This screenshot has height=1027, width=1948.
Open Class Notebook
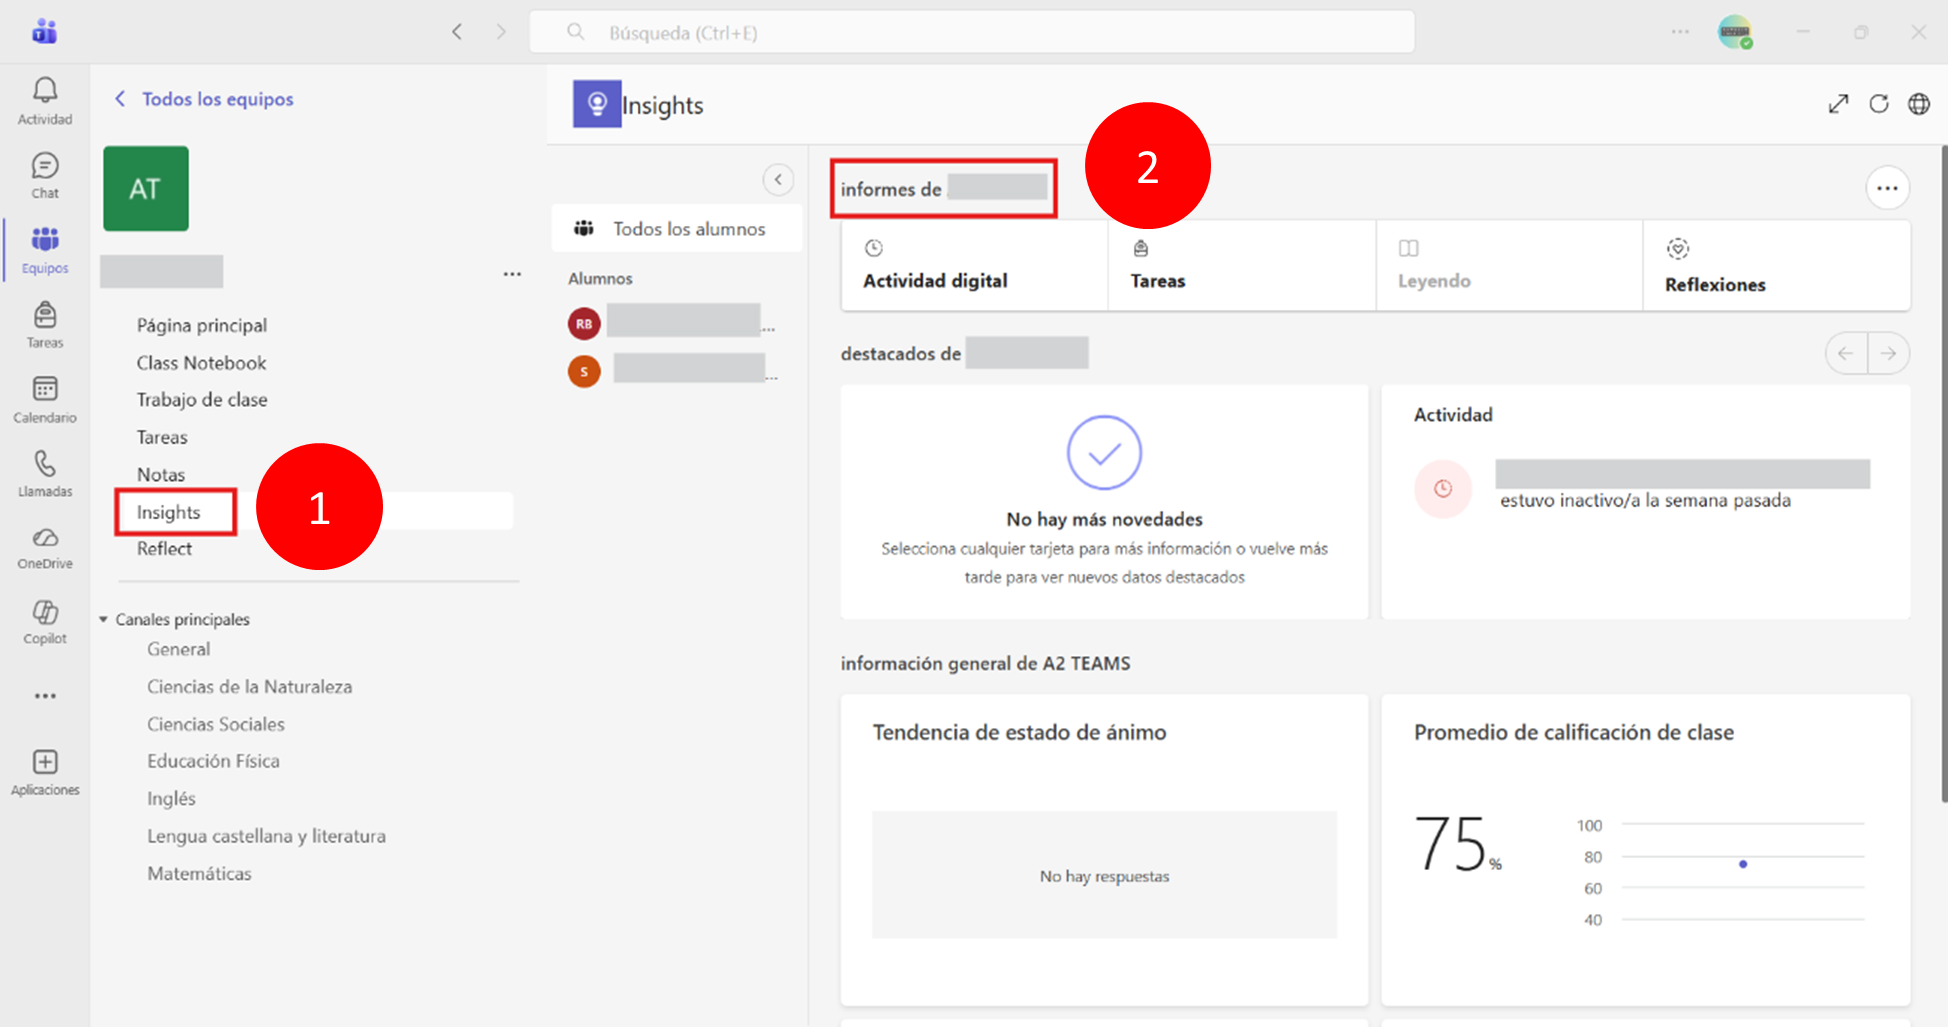(202, 363)
